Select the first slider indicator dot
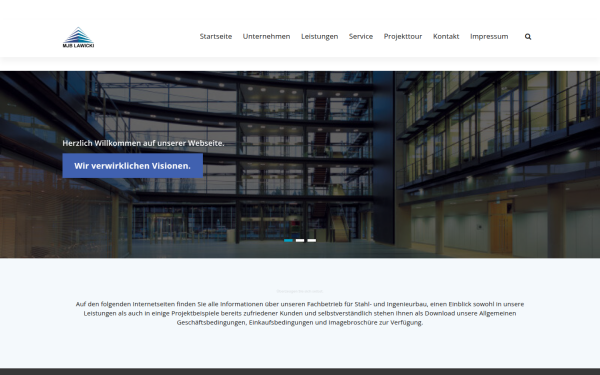This screenshot has width=600, height=375. pyautogui.click(x=289, y=240)
